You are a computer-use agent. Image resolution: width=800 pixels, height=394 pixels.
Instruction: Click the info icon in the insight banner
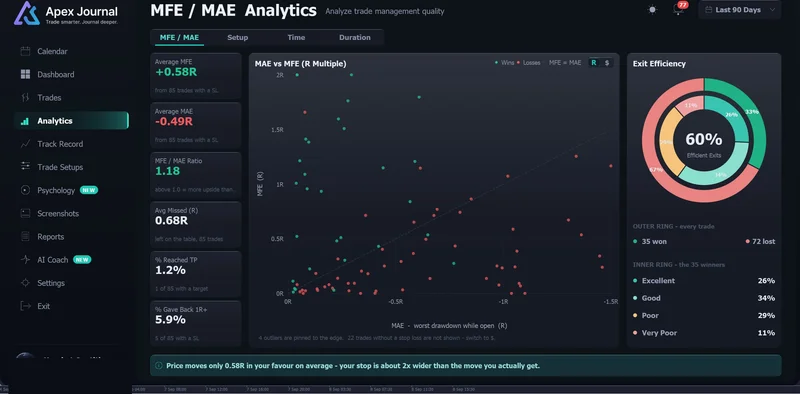pos(159,365)
